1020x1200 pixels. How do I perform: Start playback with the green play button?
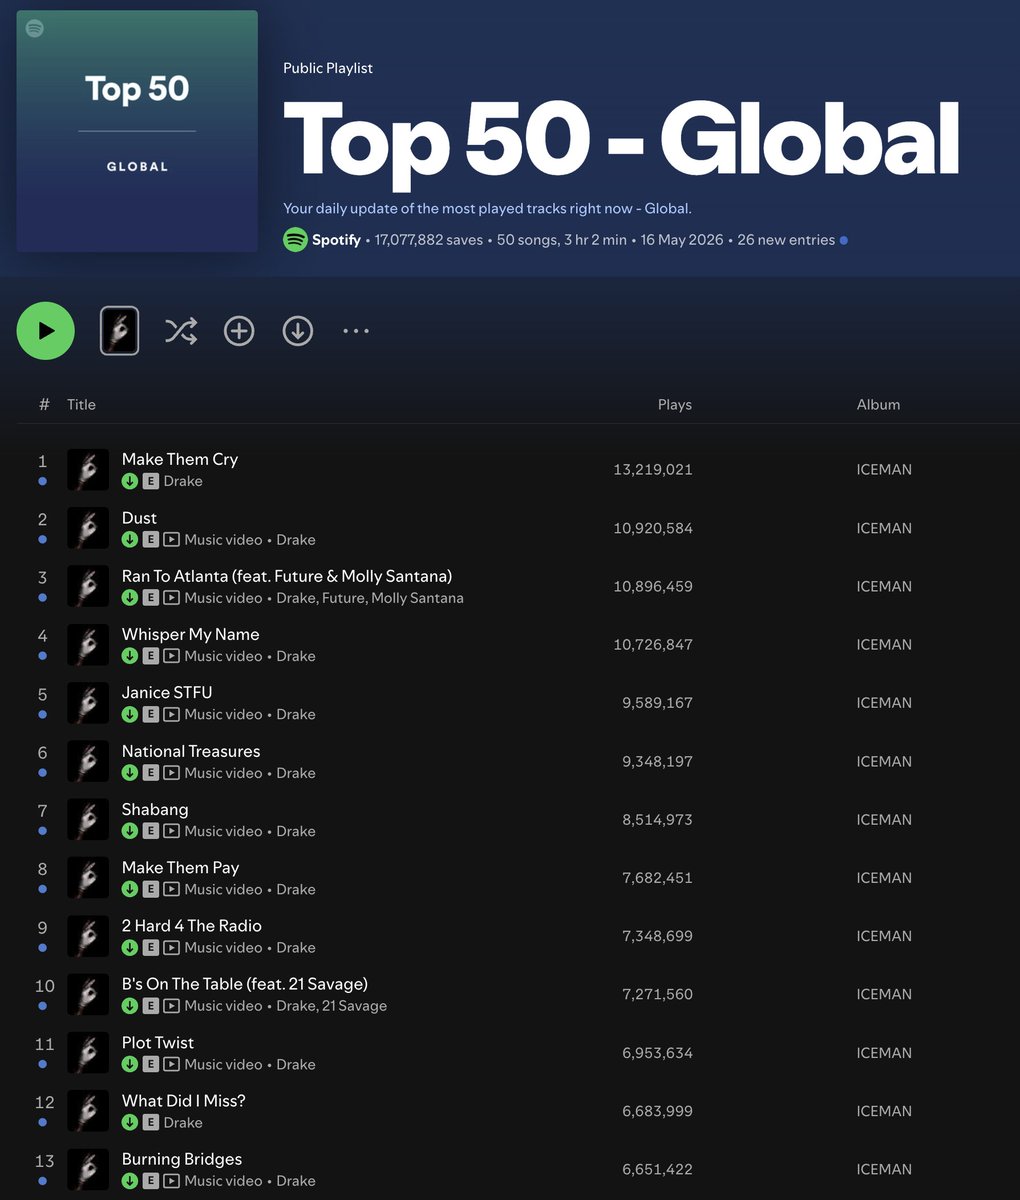46,331
